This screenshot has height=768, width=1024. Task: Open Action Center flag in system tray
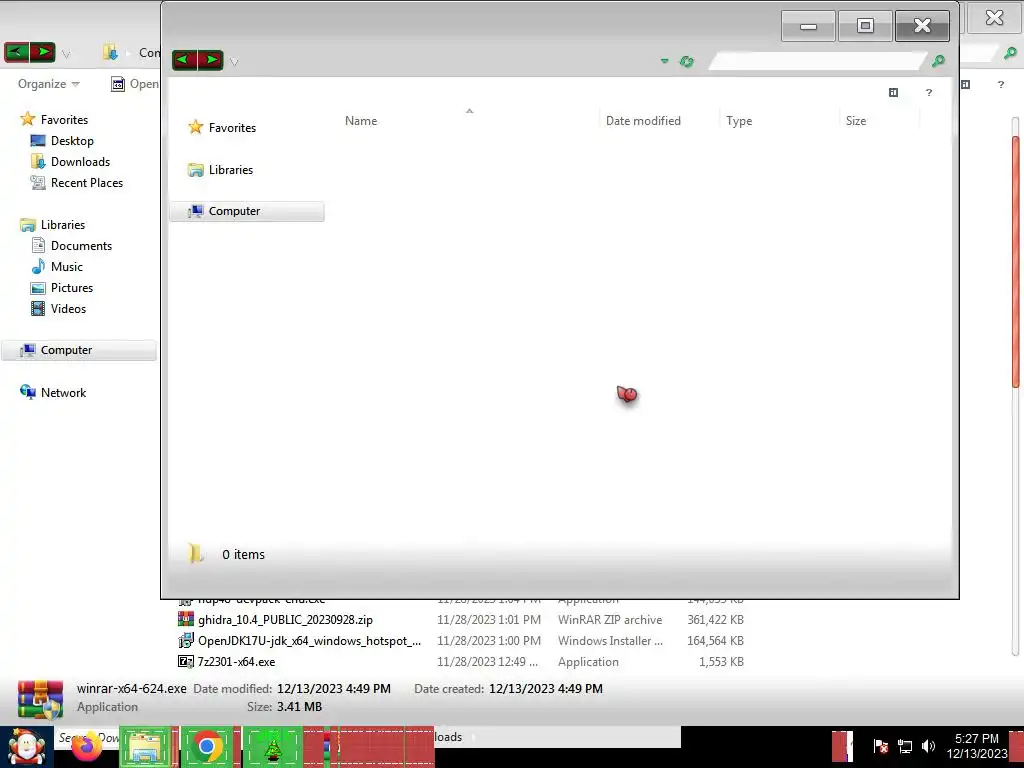pyautogui.click(x=880, y=746)
